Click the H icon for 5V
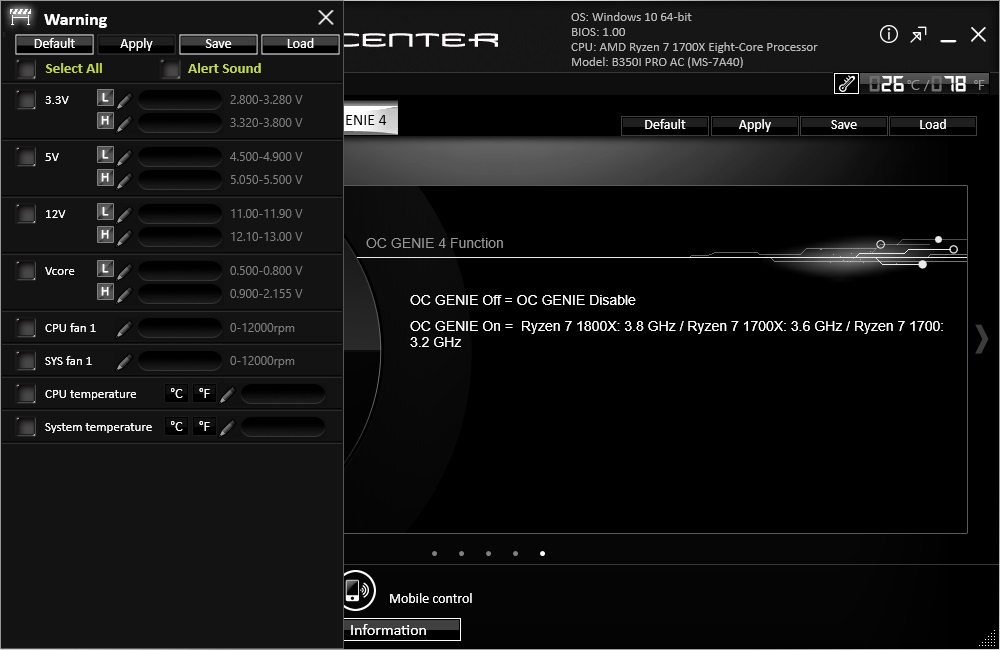1000x650 pixels. pos(105,177)
